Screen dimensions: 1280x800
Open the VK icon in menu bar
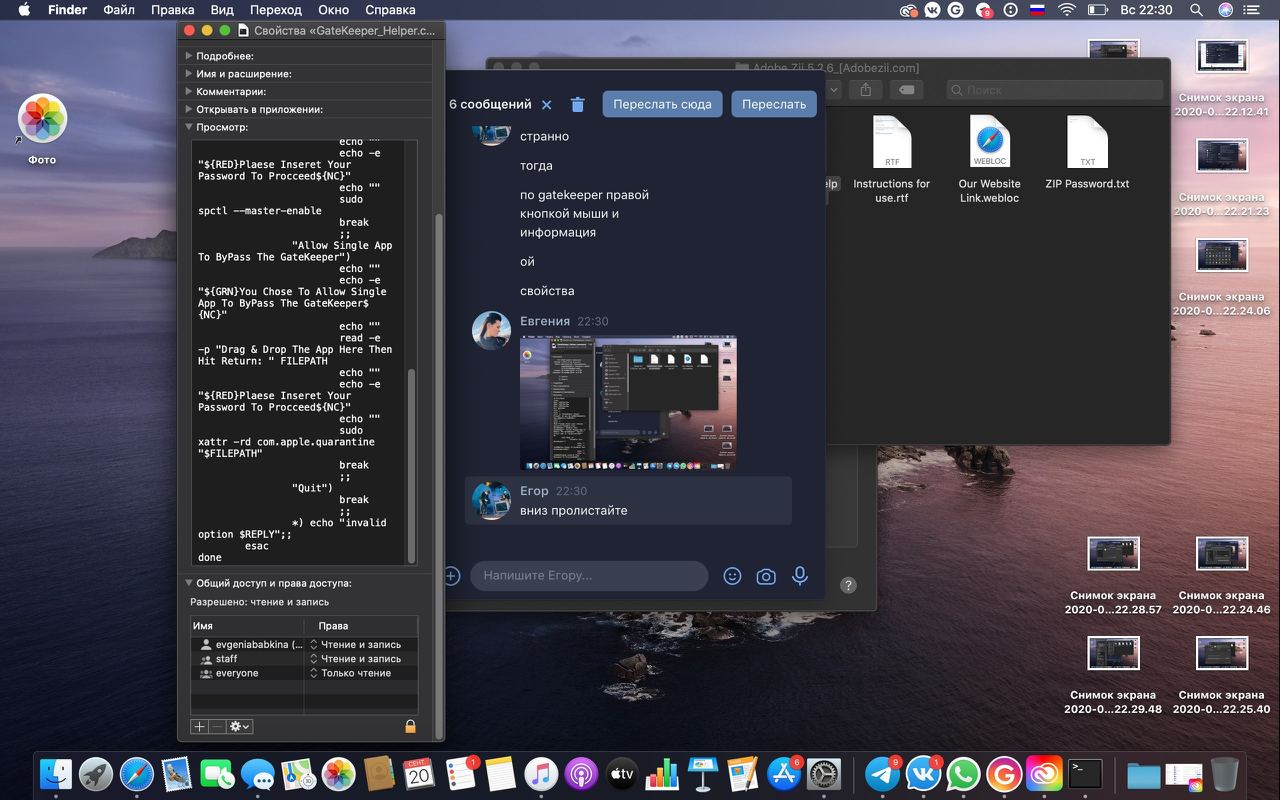(933, 10)
